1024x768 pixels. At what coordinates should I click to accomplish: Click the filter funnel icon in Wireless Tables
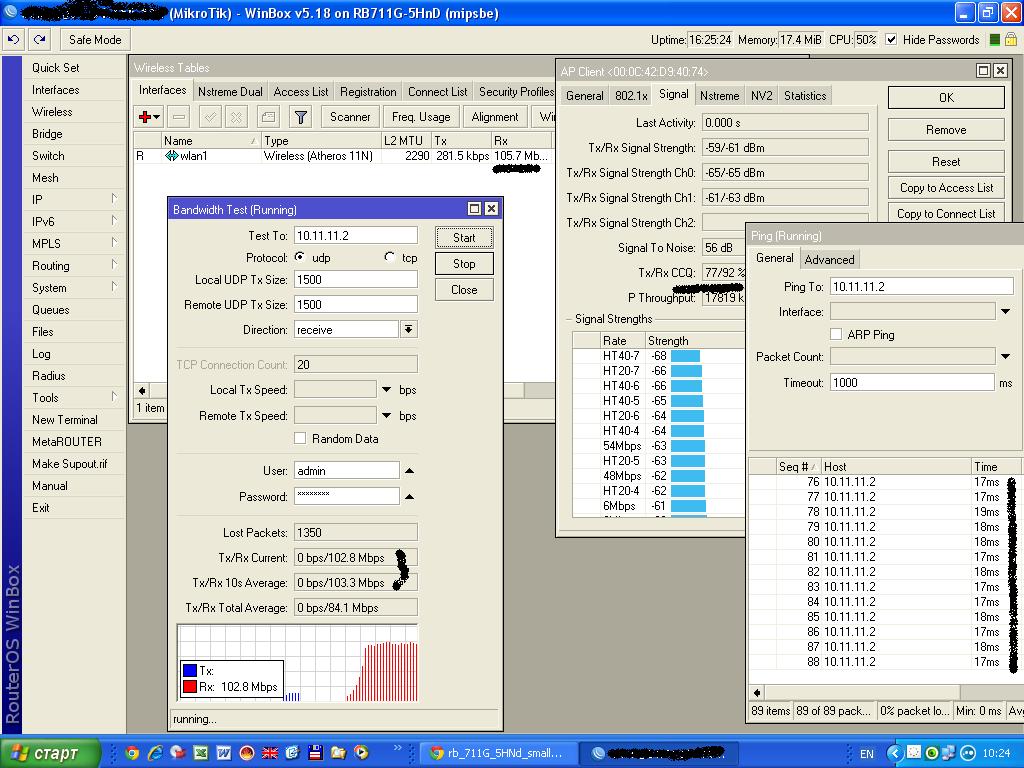[300, 117]
